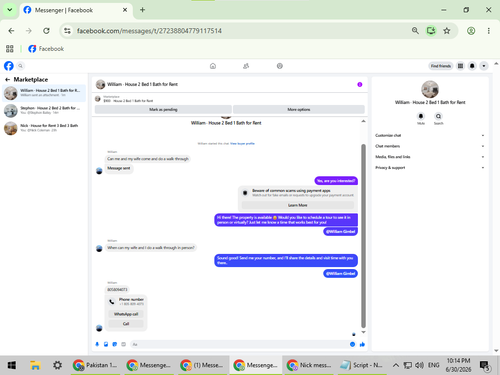
Task: Open the Script Notepad taskbar window
Action: (x=362, y=365)
